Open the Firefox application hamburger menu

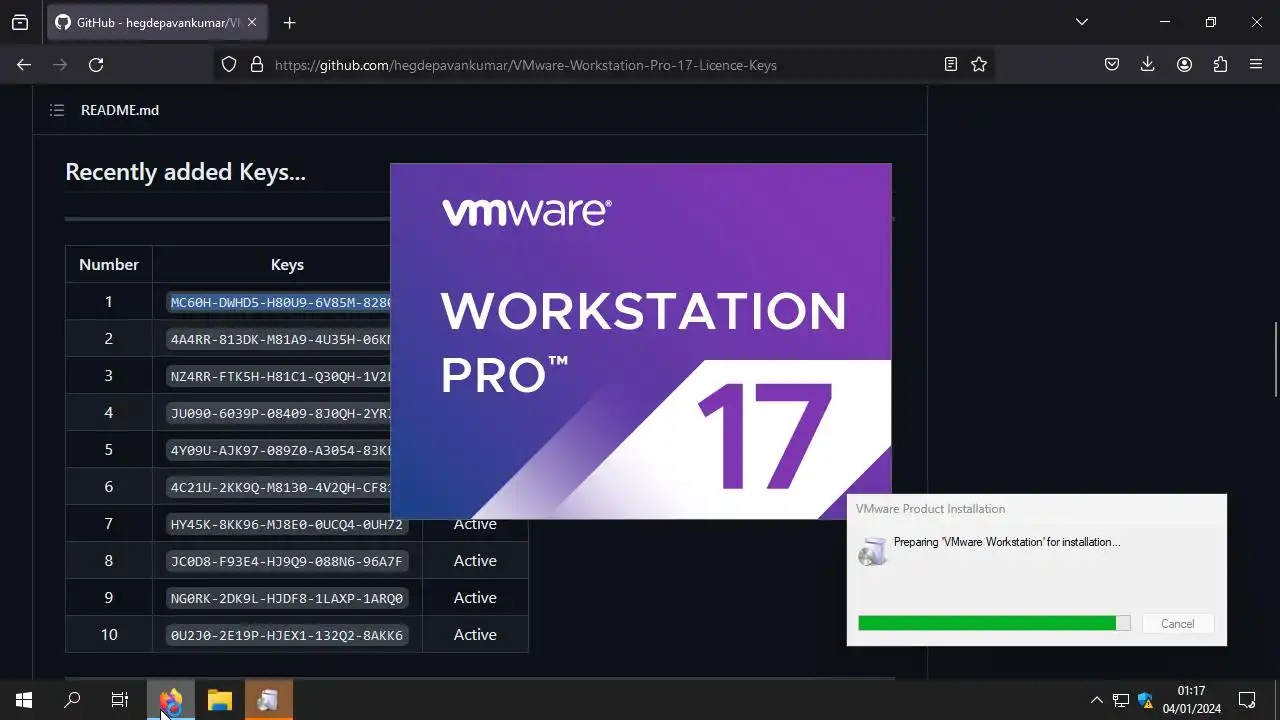click(x=1256, y=64)
